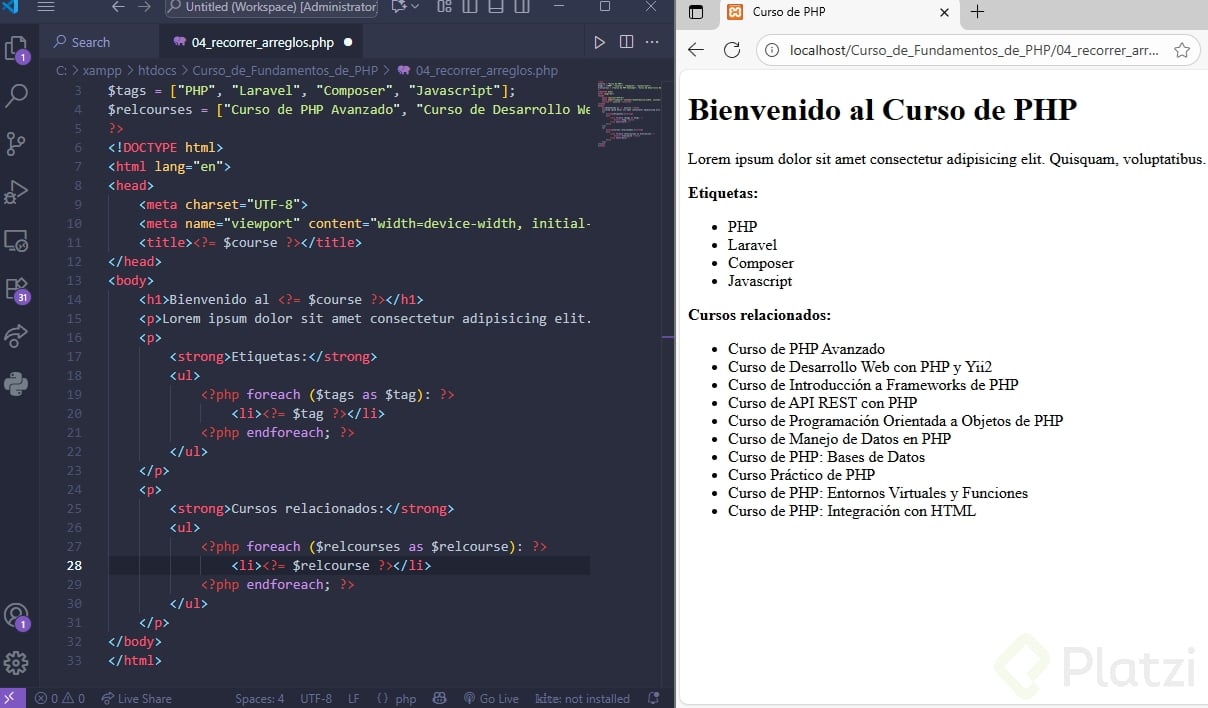Open the Python activity bar icon
This screenshot has width=1208, height=708.
tap(16, 383)
